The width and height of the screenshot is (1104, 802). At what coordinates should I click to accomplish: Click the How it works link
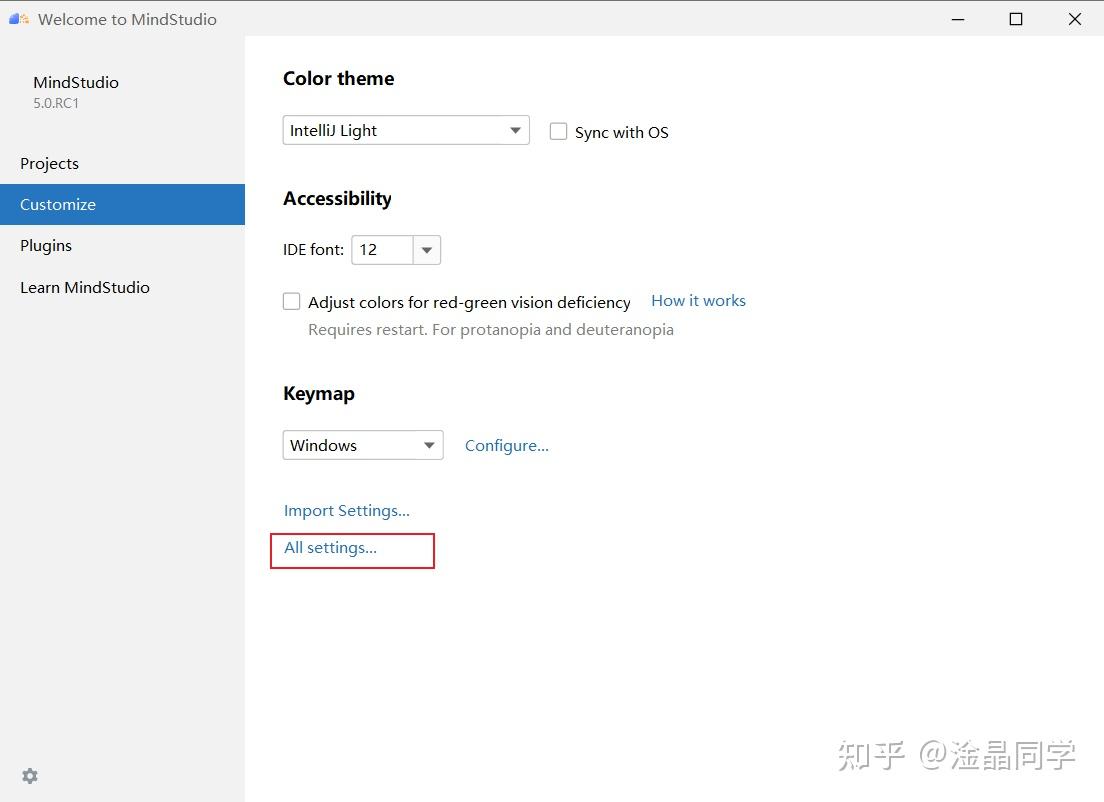click(698, 300)
